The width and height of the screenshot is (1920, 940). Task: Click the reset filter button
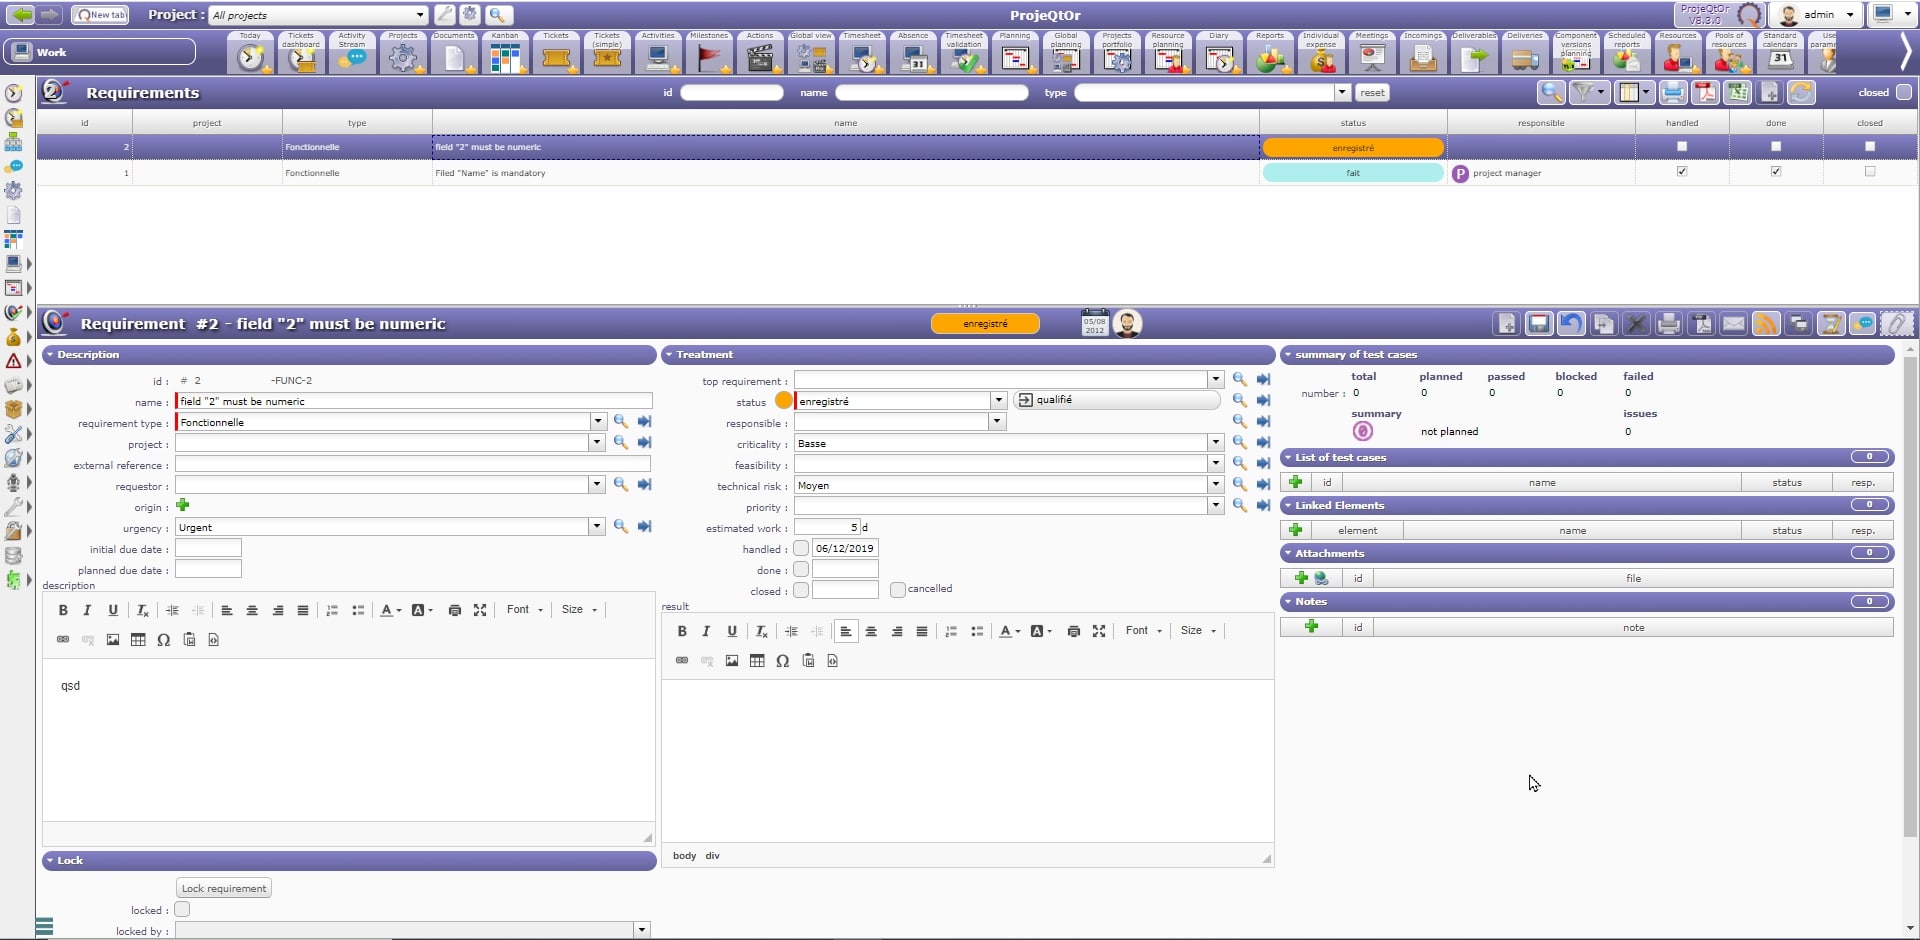click(x=1372, y=93)
